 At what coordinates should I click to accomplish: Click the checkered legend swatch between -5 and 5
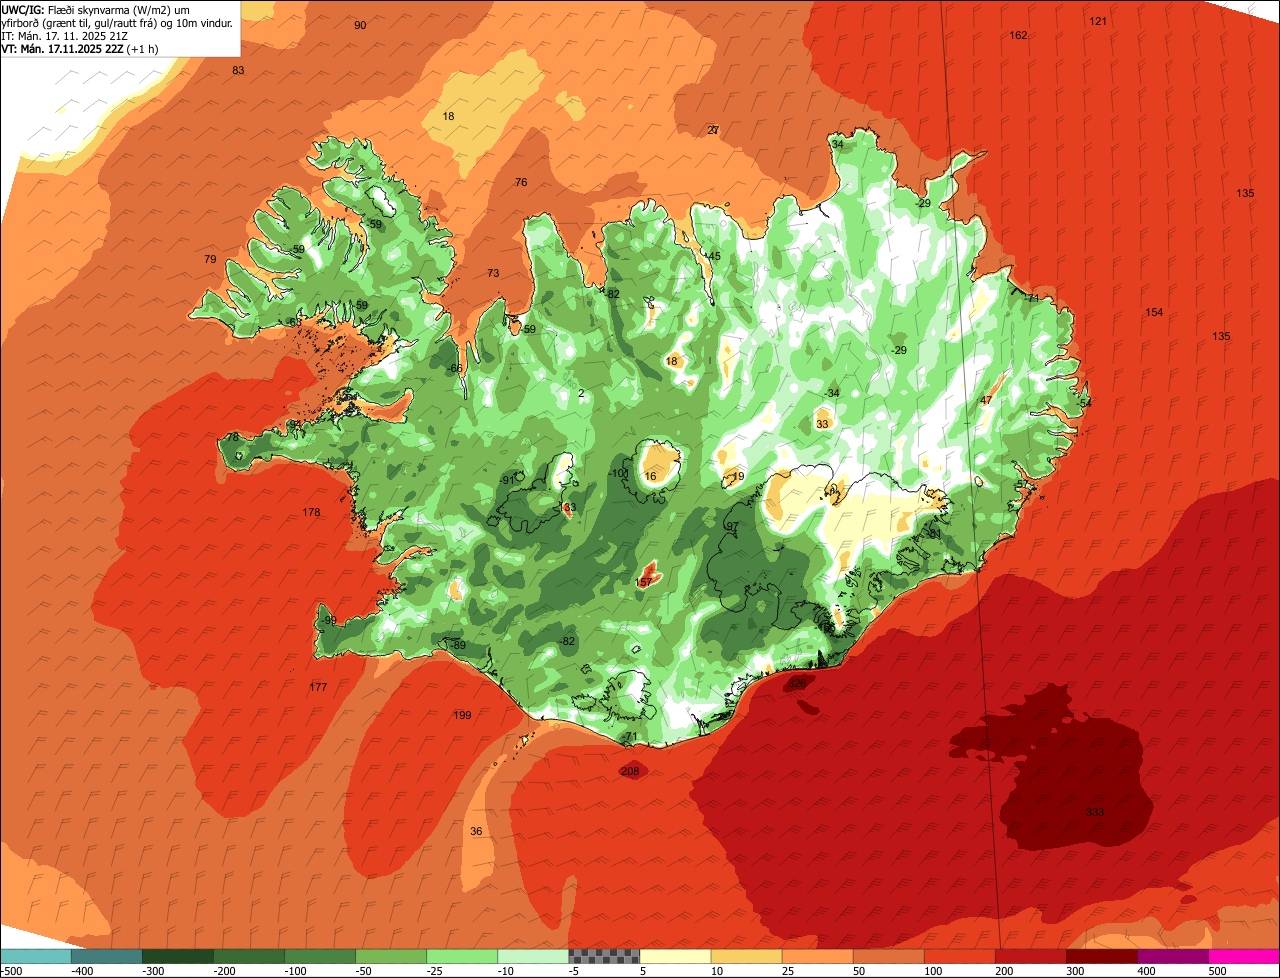604,956
